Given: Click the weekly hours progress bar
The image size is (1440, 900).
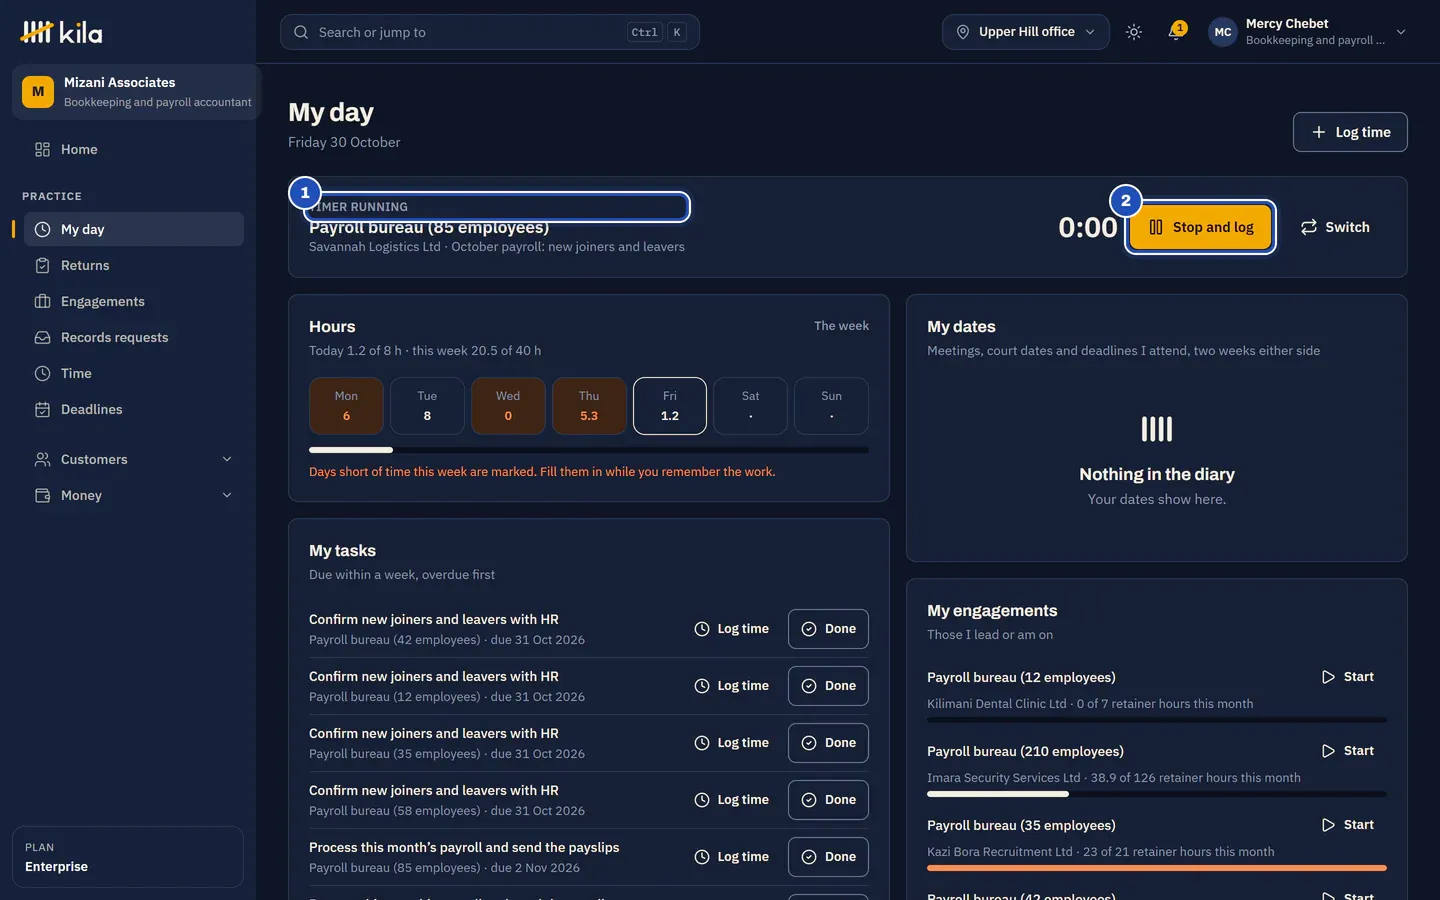Looking at the screenshot, I should [589, 450].
